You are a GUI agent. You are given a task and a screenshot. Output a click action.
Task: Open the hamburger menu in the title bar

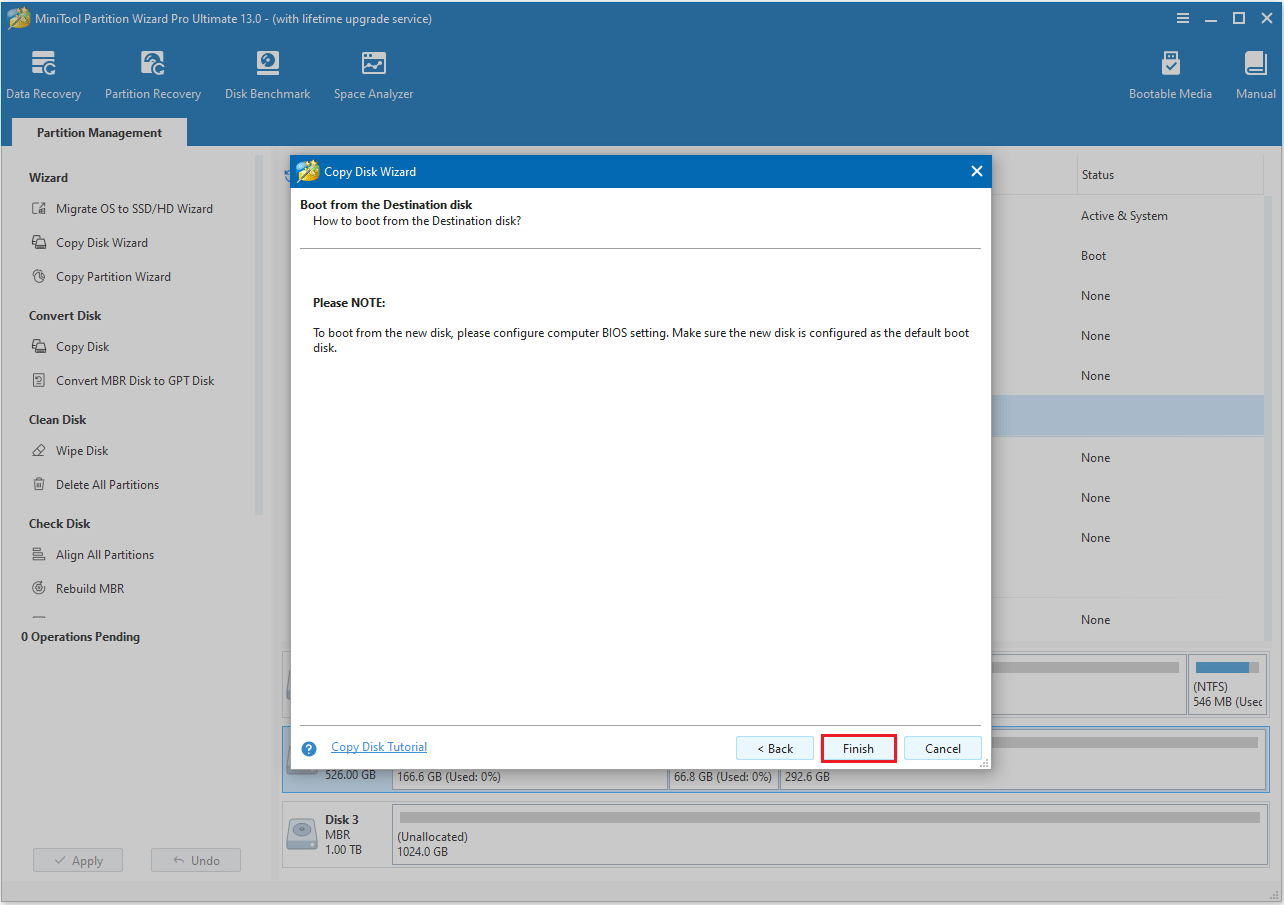pyautogui.click(x=1183, y=17)
